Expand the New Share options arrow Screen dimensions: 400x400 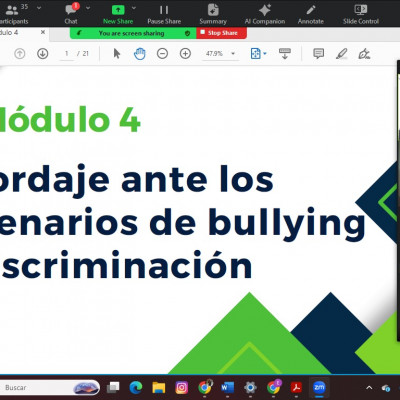click(134, 8)
